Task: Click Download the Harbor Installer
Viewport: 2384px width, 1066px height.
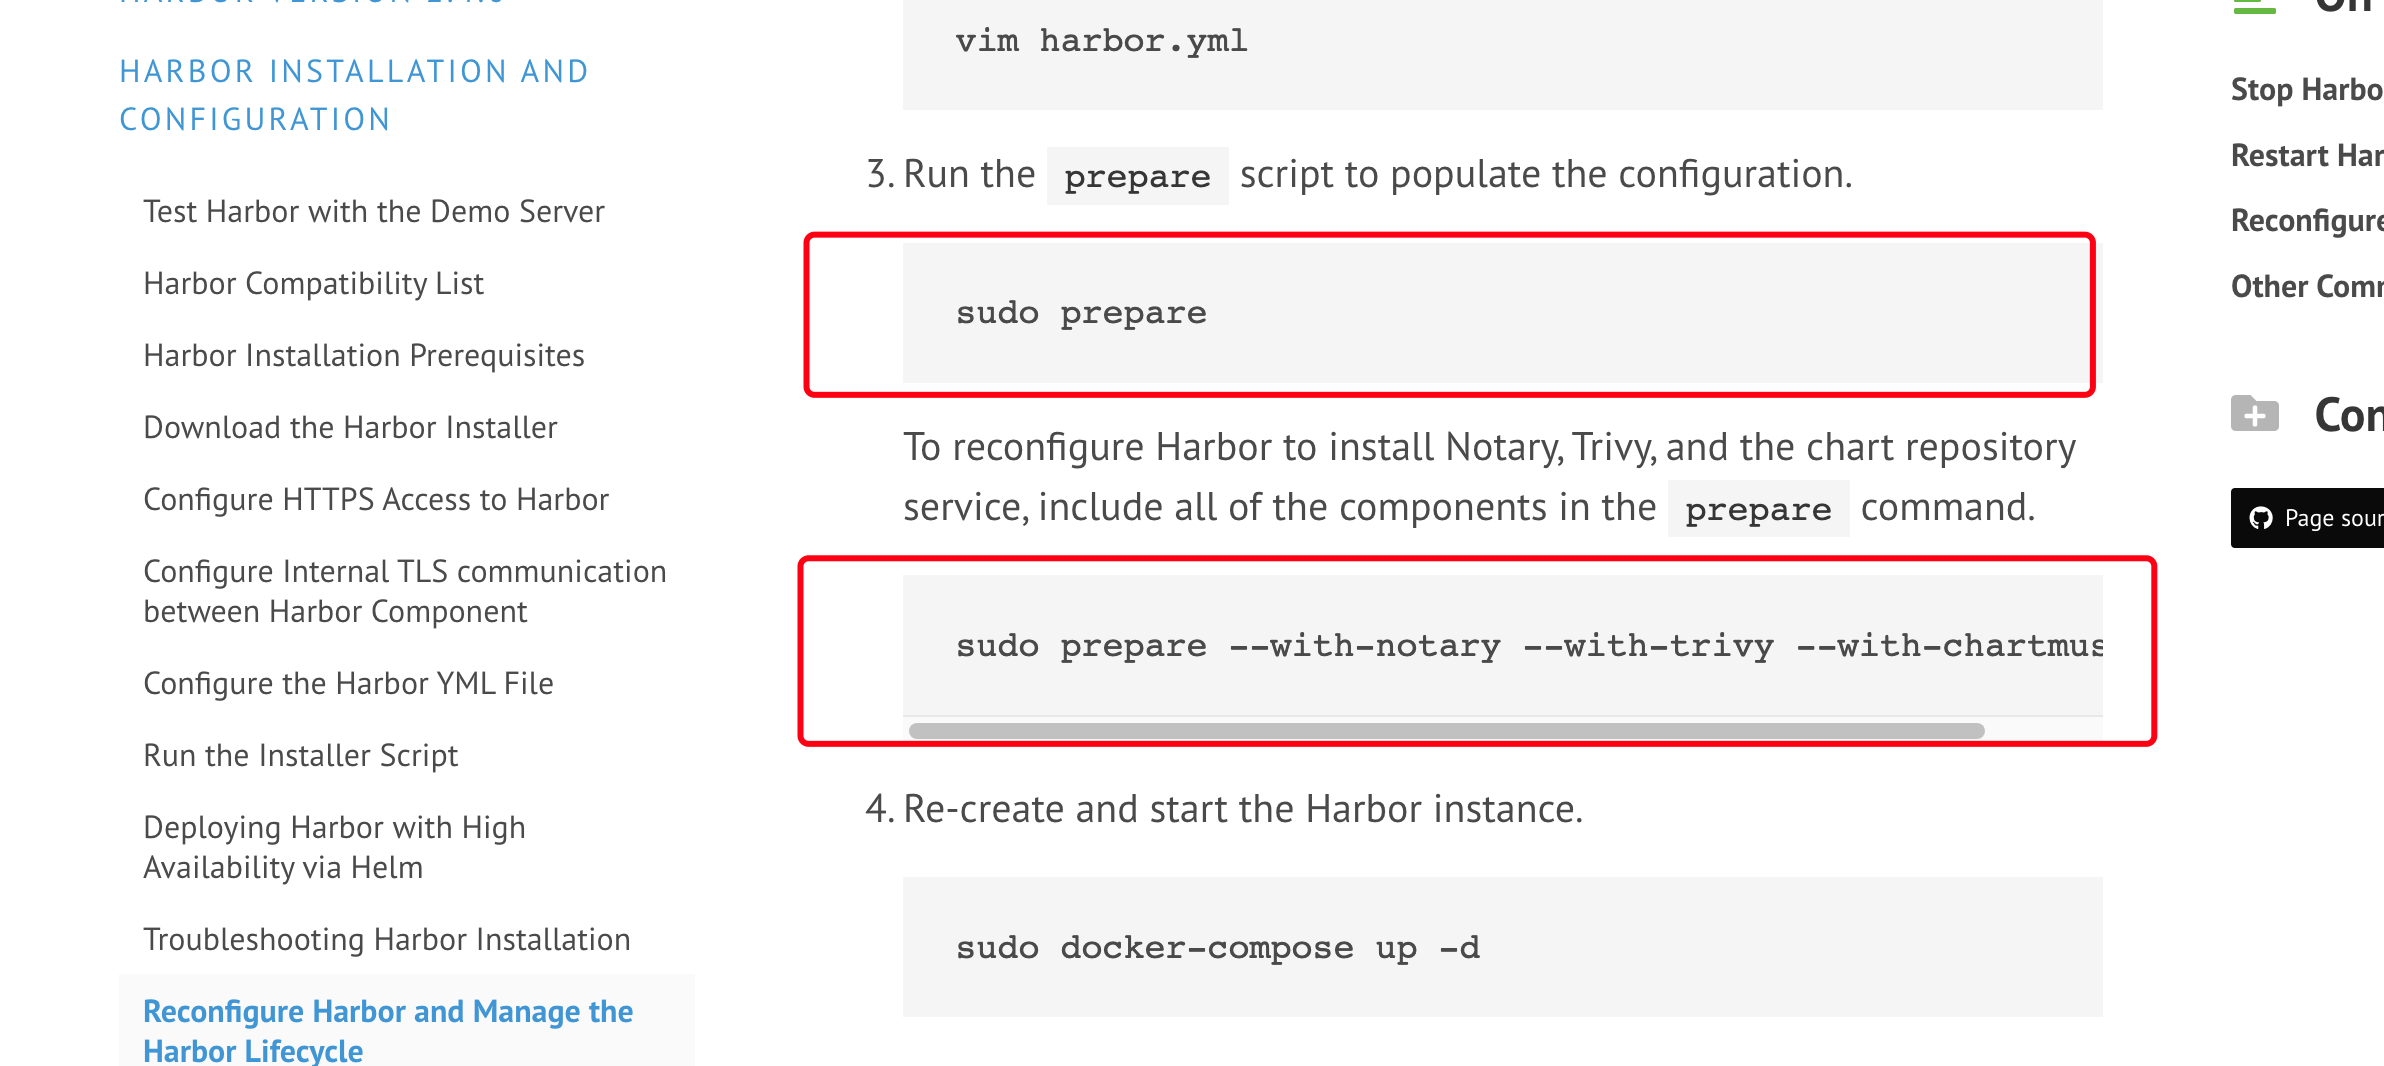Action: (350, 427)
